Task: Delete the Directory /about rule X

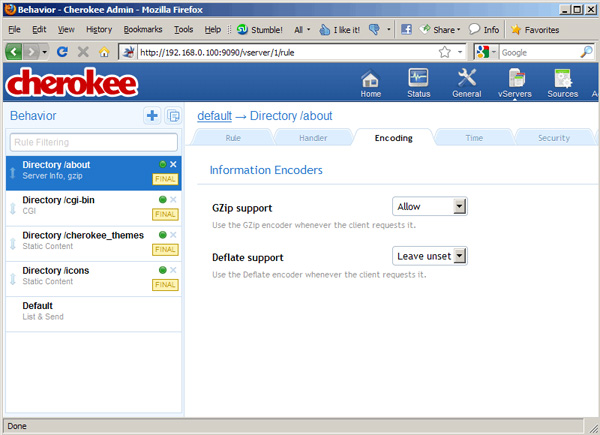Action: tap(173, 164)
